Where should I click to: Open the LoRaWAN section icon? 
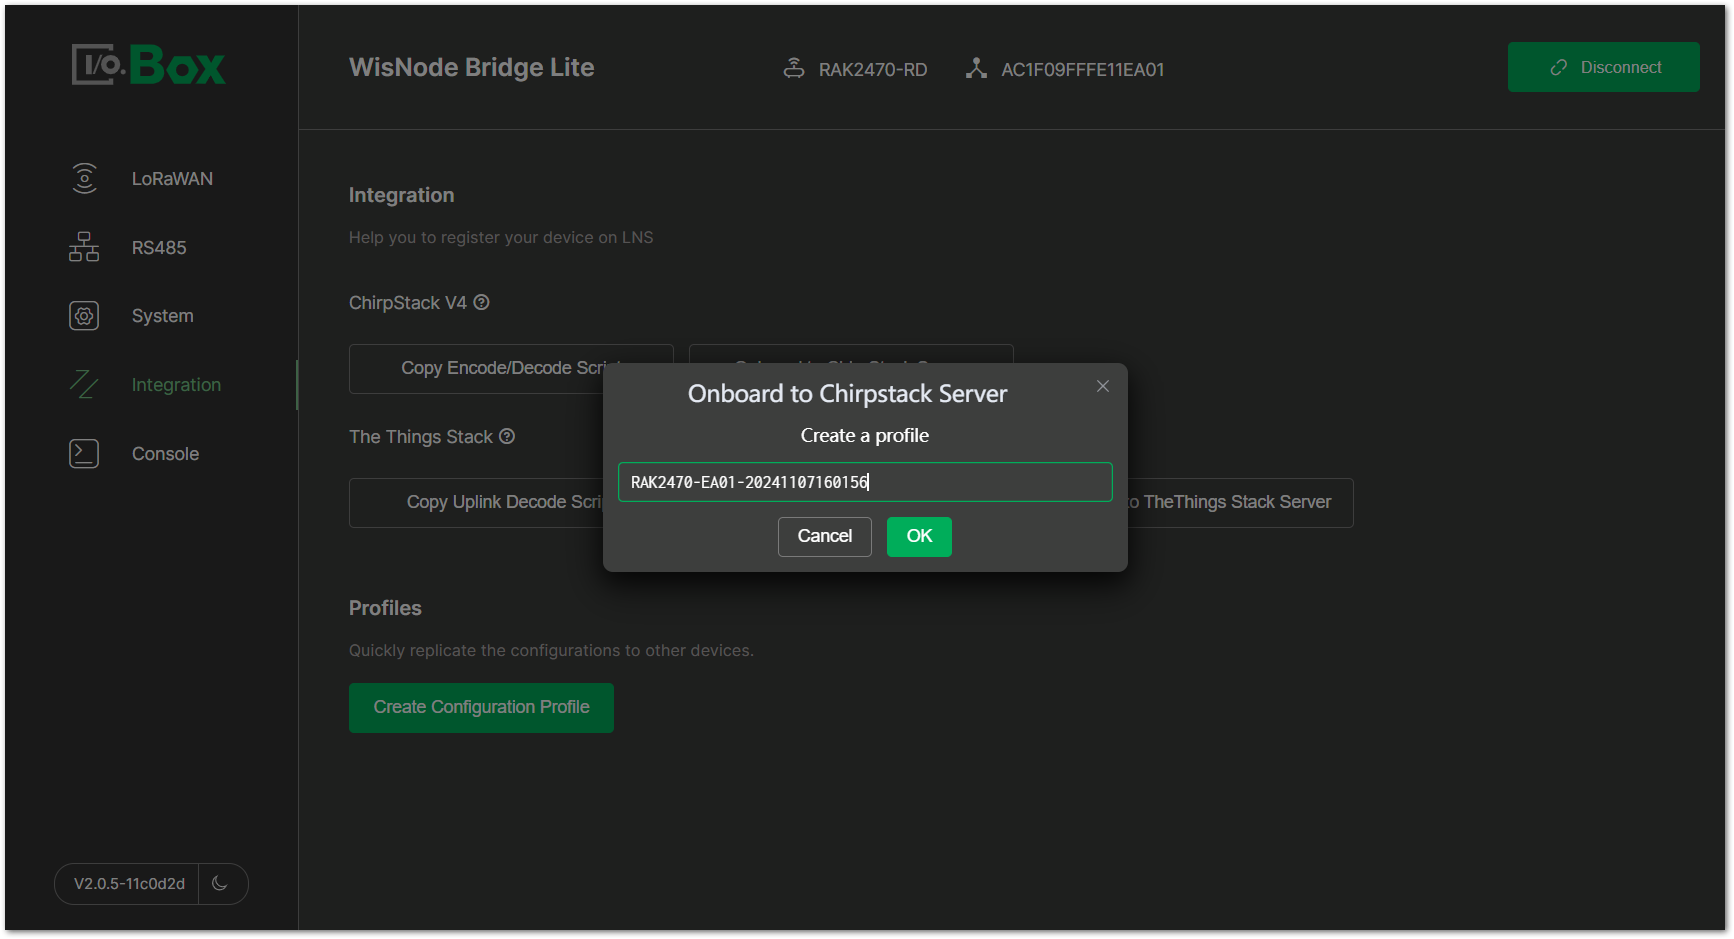[x=84, y=178]
